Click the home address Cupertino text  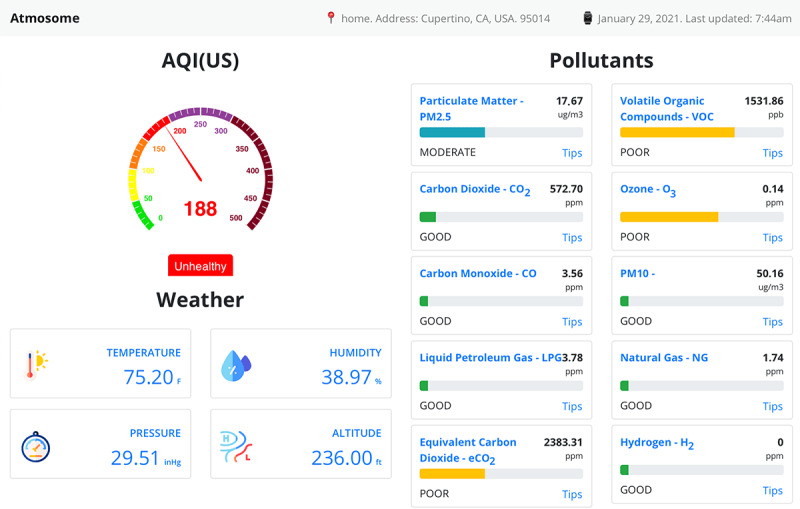[445, 18]
